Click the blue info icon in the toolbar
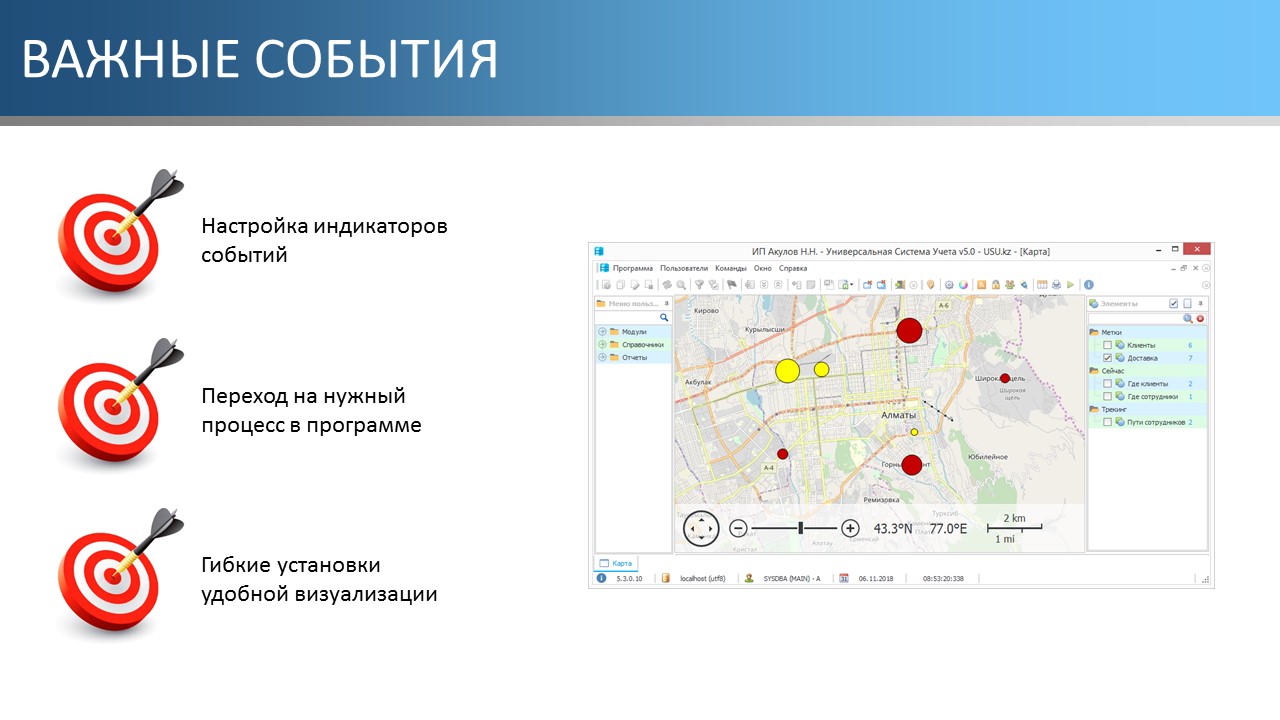Screen dimensions: 1280x720 click(x=1089, y=285)
